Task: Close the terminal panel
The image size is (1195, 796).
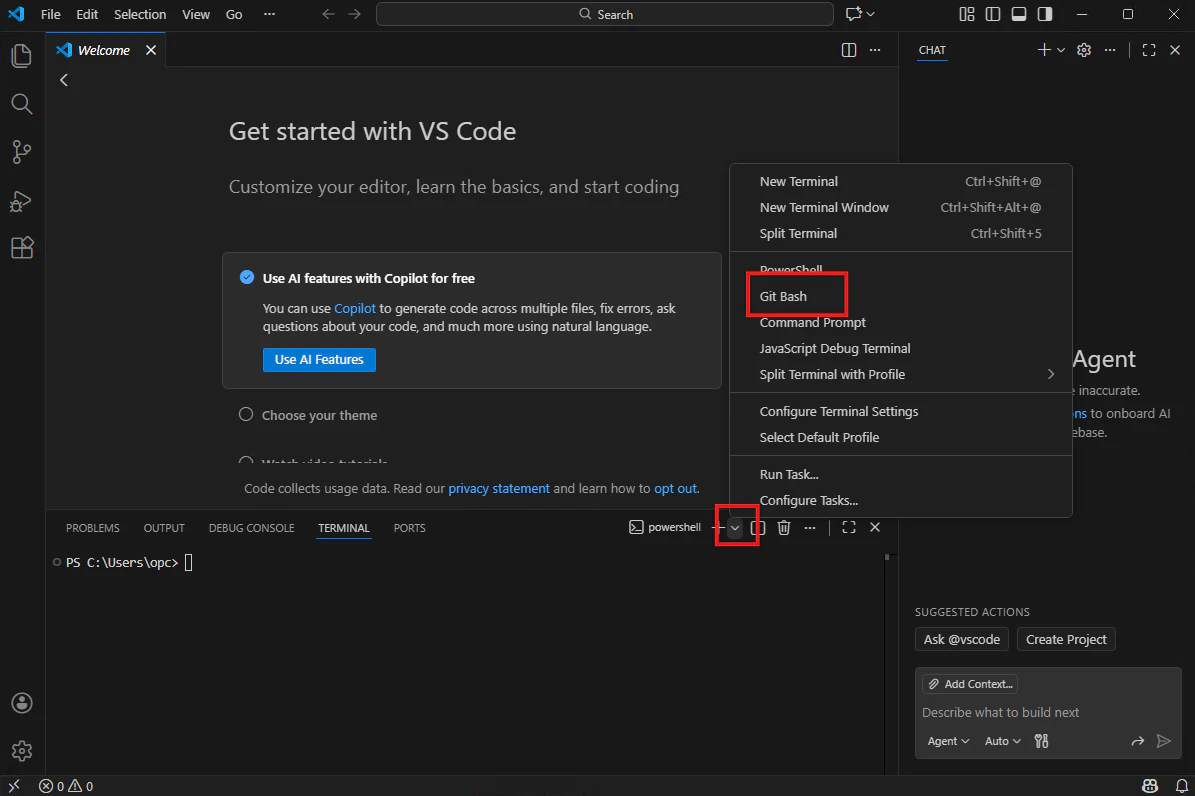Action: [x=875, y=528]
